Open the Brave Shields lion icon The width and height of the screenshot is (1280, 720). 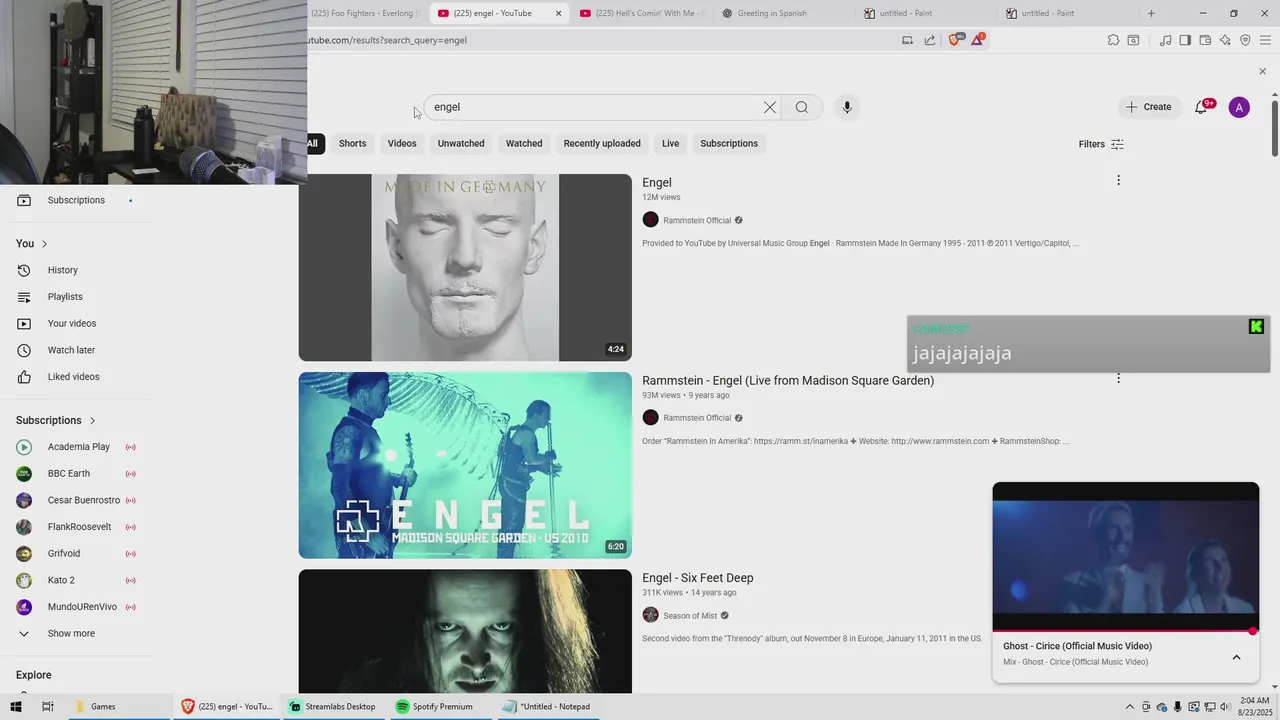point(954,40)
